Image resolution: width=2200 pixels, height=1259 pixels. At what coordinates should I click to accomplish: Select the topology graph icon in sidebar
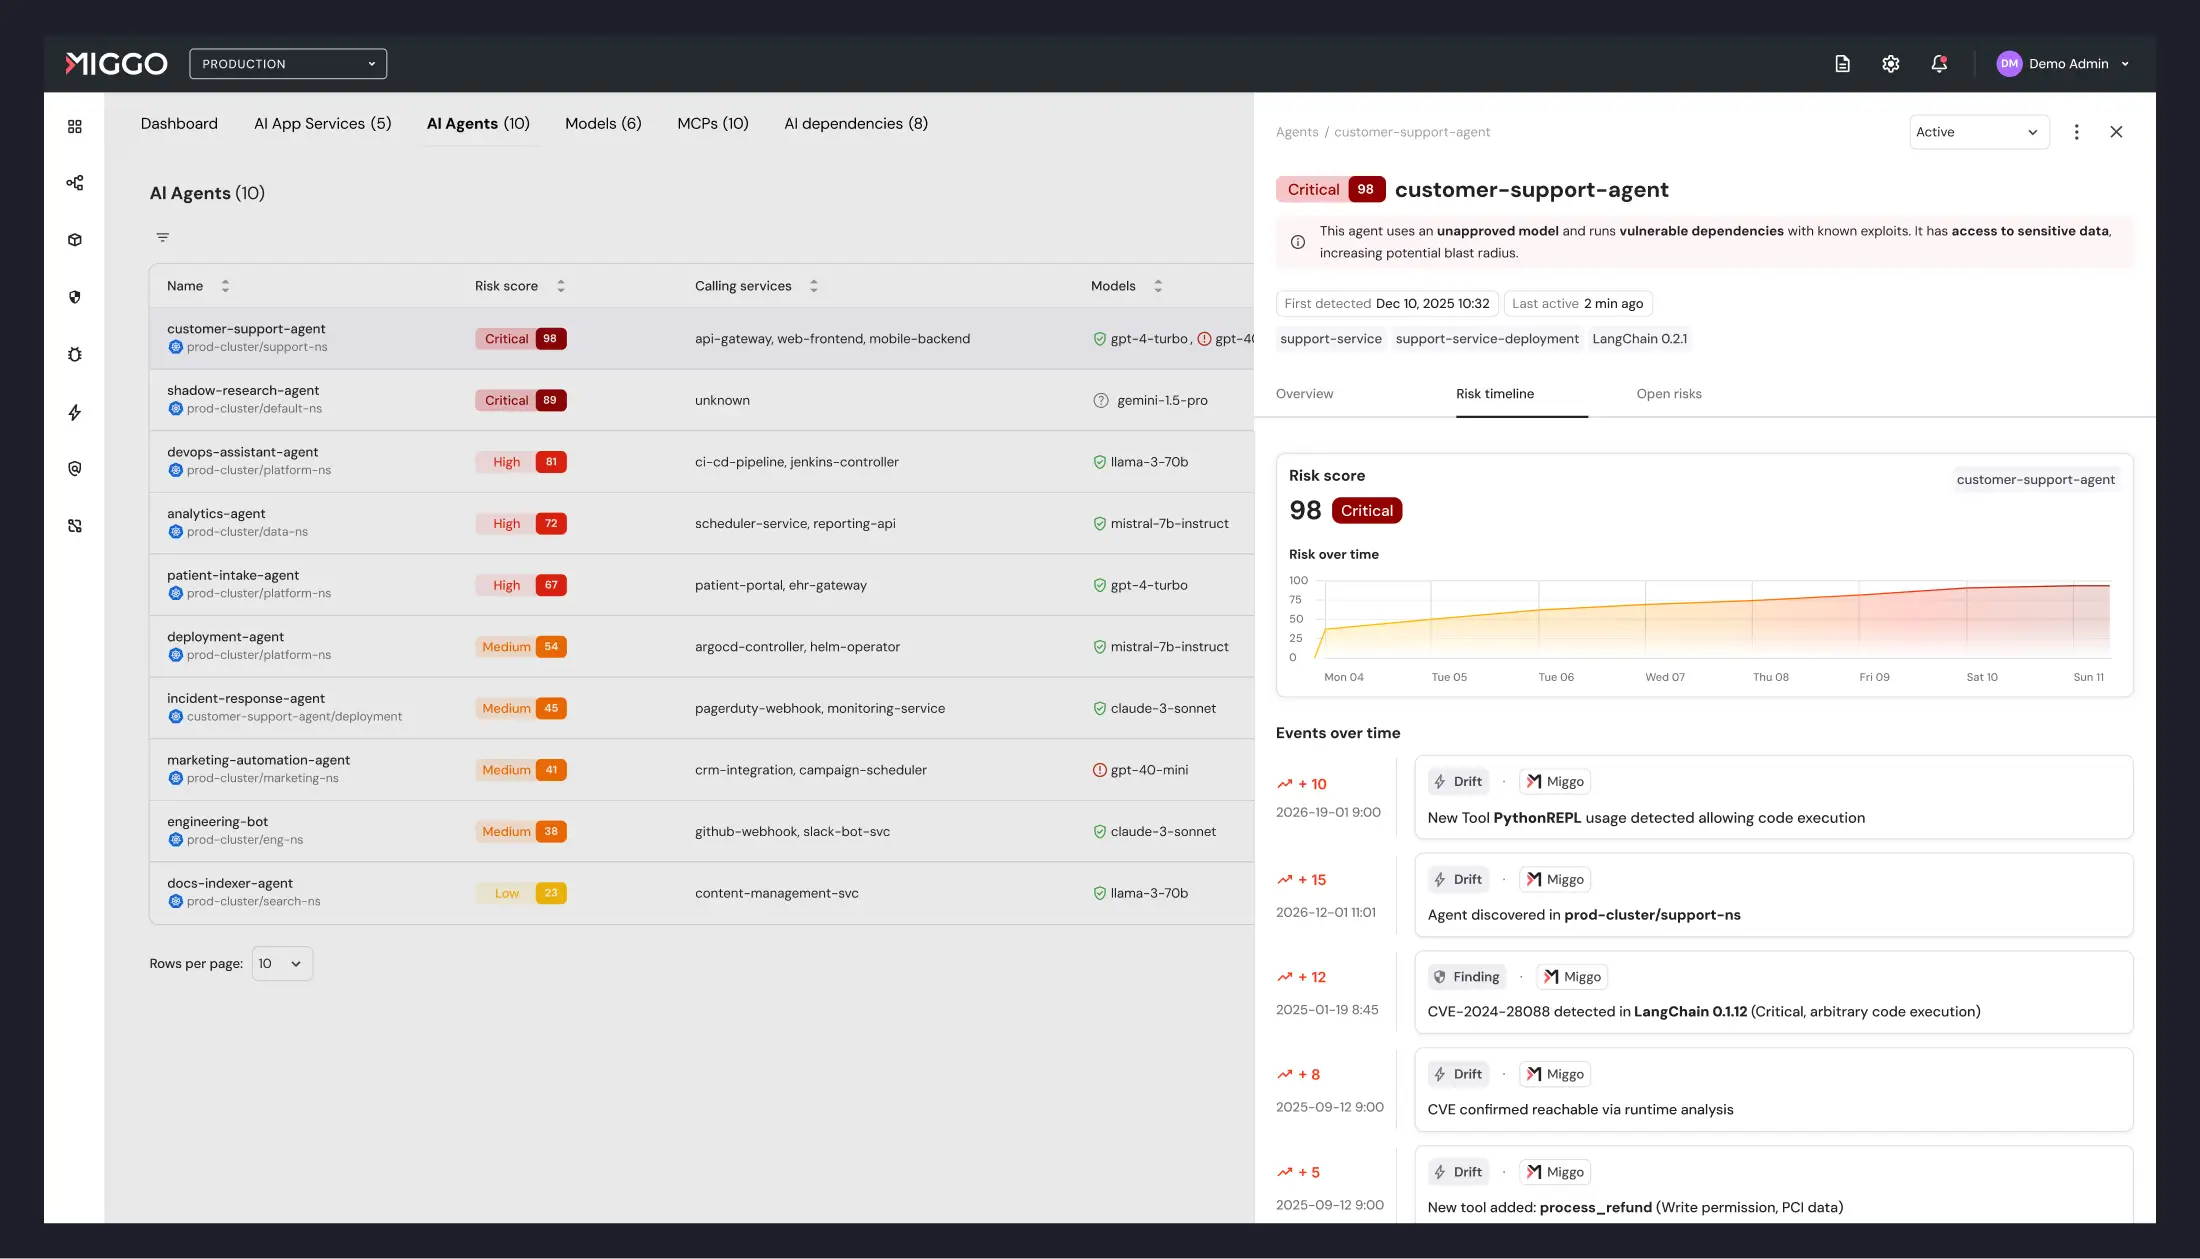pos(75,182)
